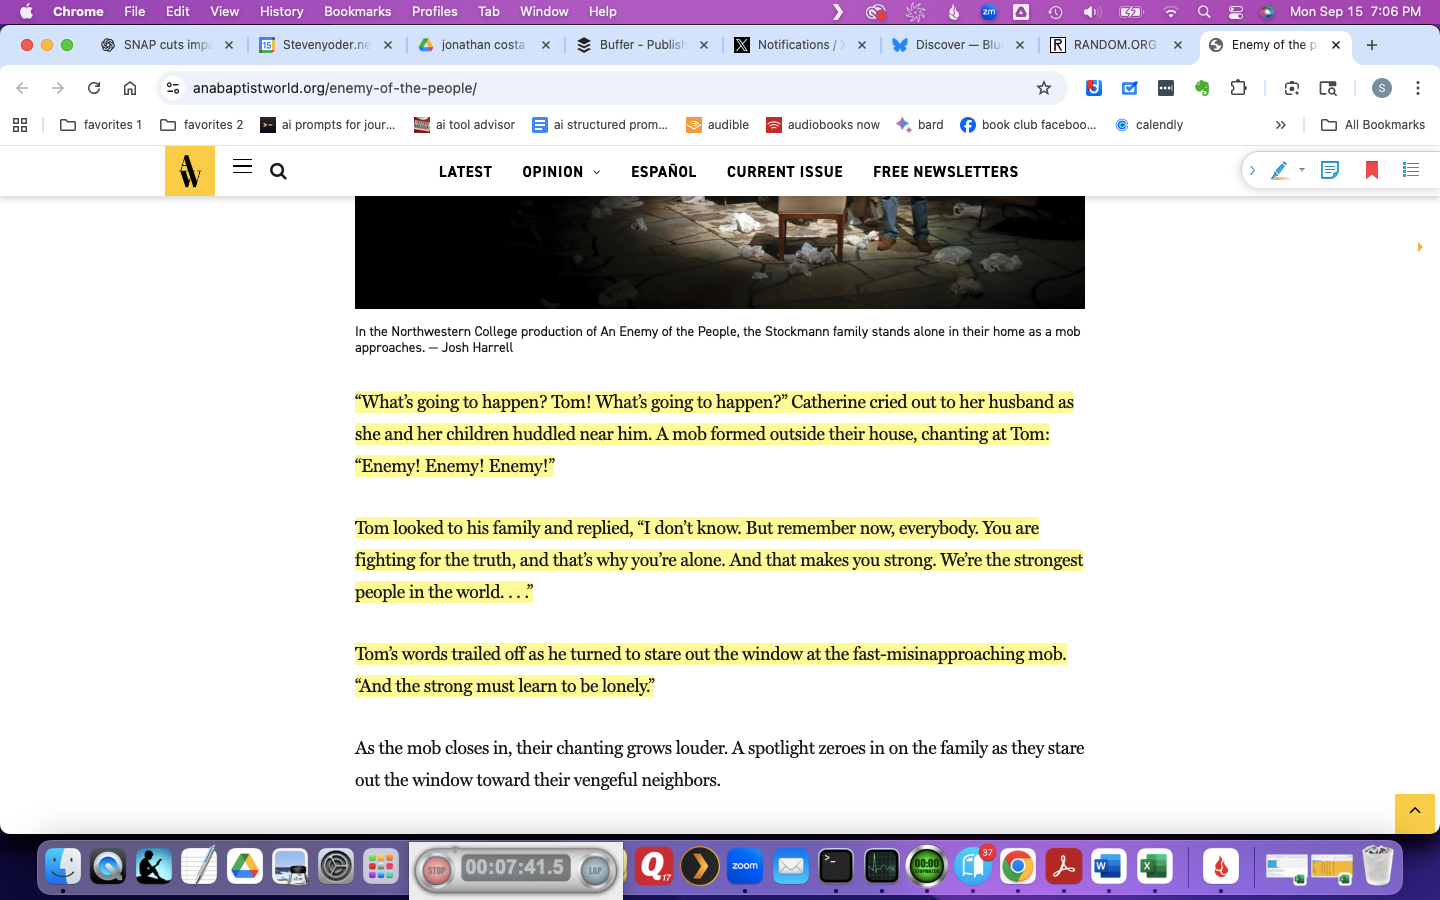Open the Evernote web clipper extension
Viewport: 1440px width, 900px height.
(1202, 88)
